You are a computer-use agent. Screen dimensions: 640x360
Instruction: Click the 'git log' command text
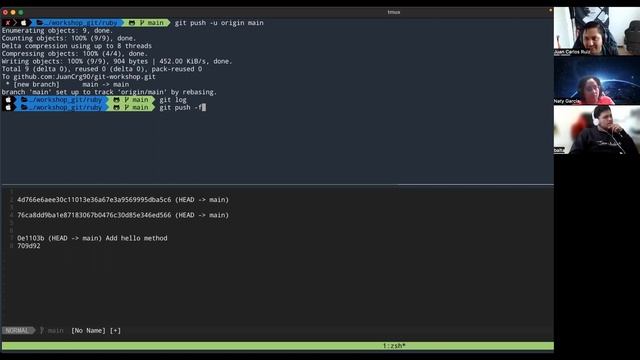pos(173,100)
